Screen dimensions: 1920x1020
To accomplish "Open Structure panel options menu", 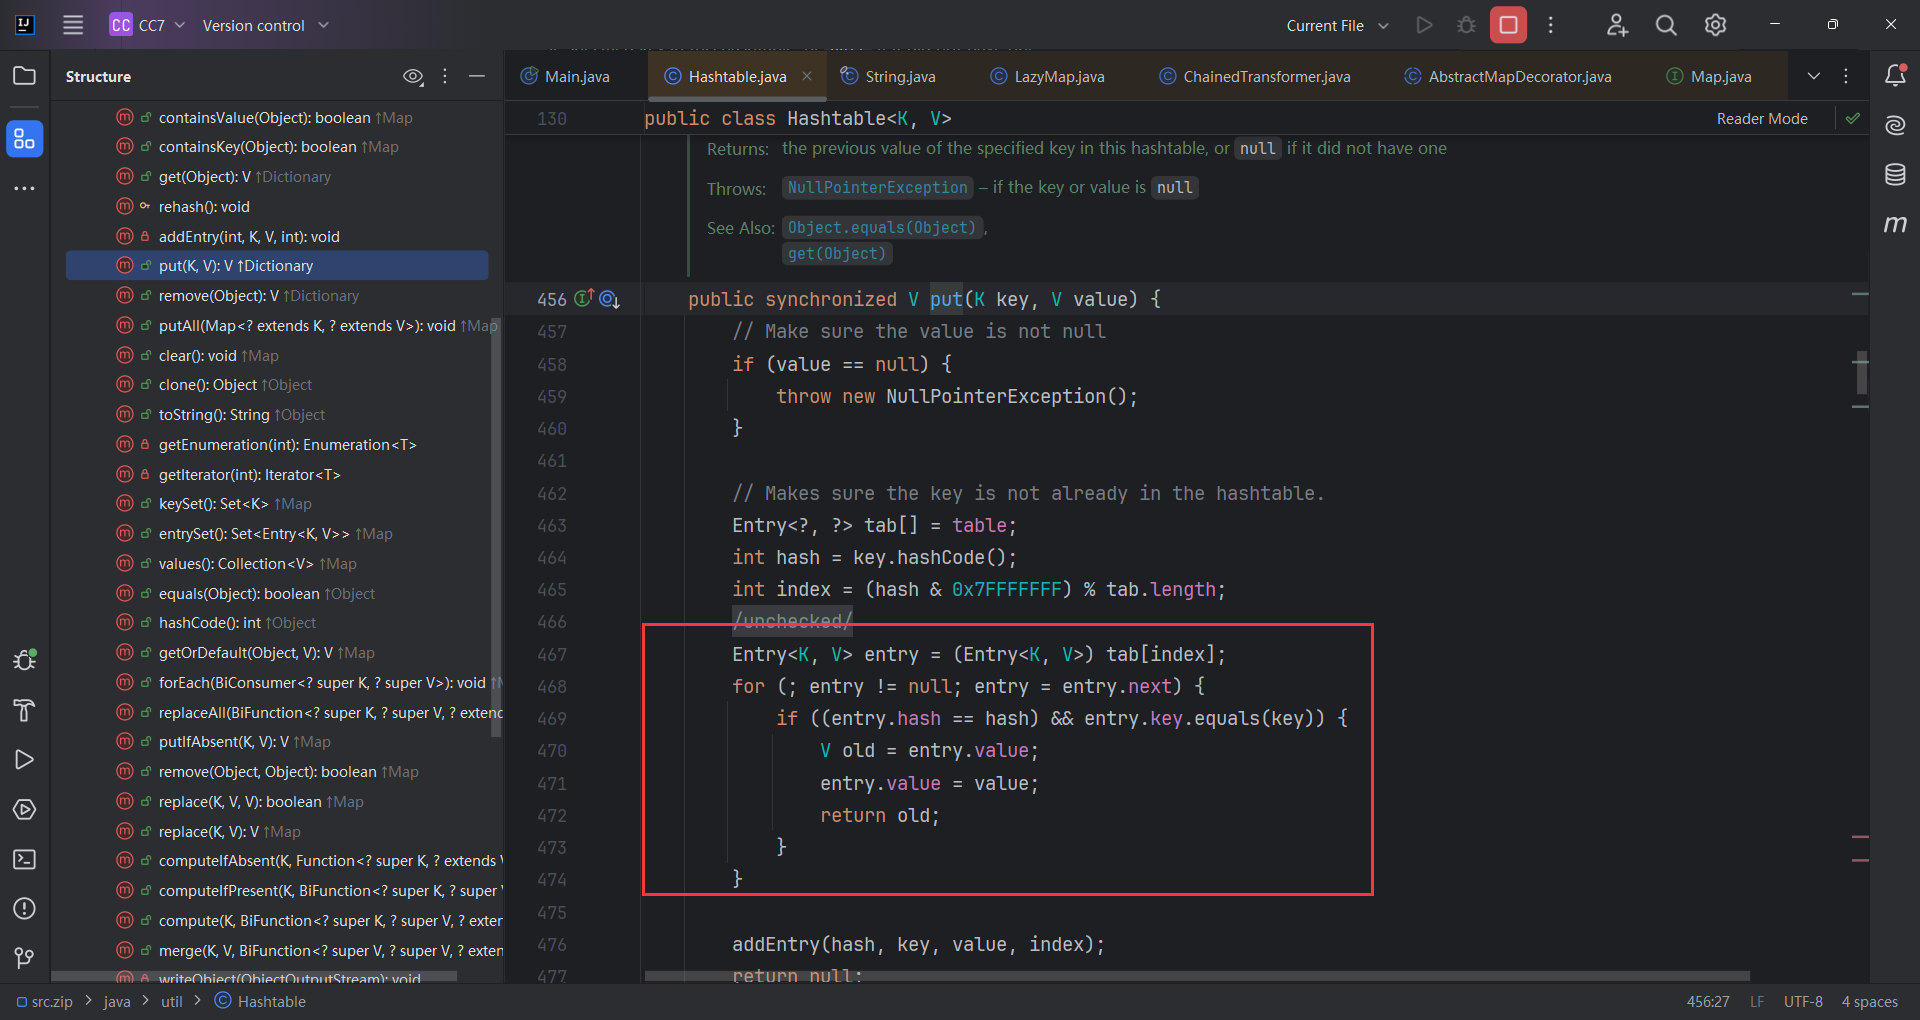I will pos(445,76).
